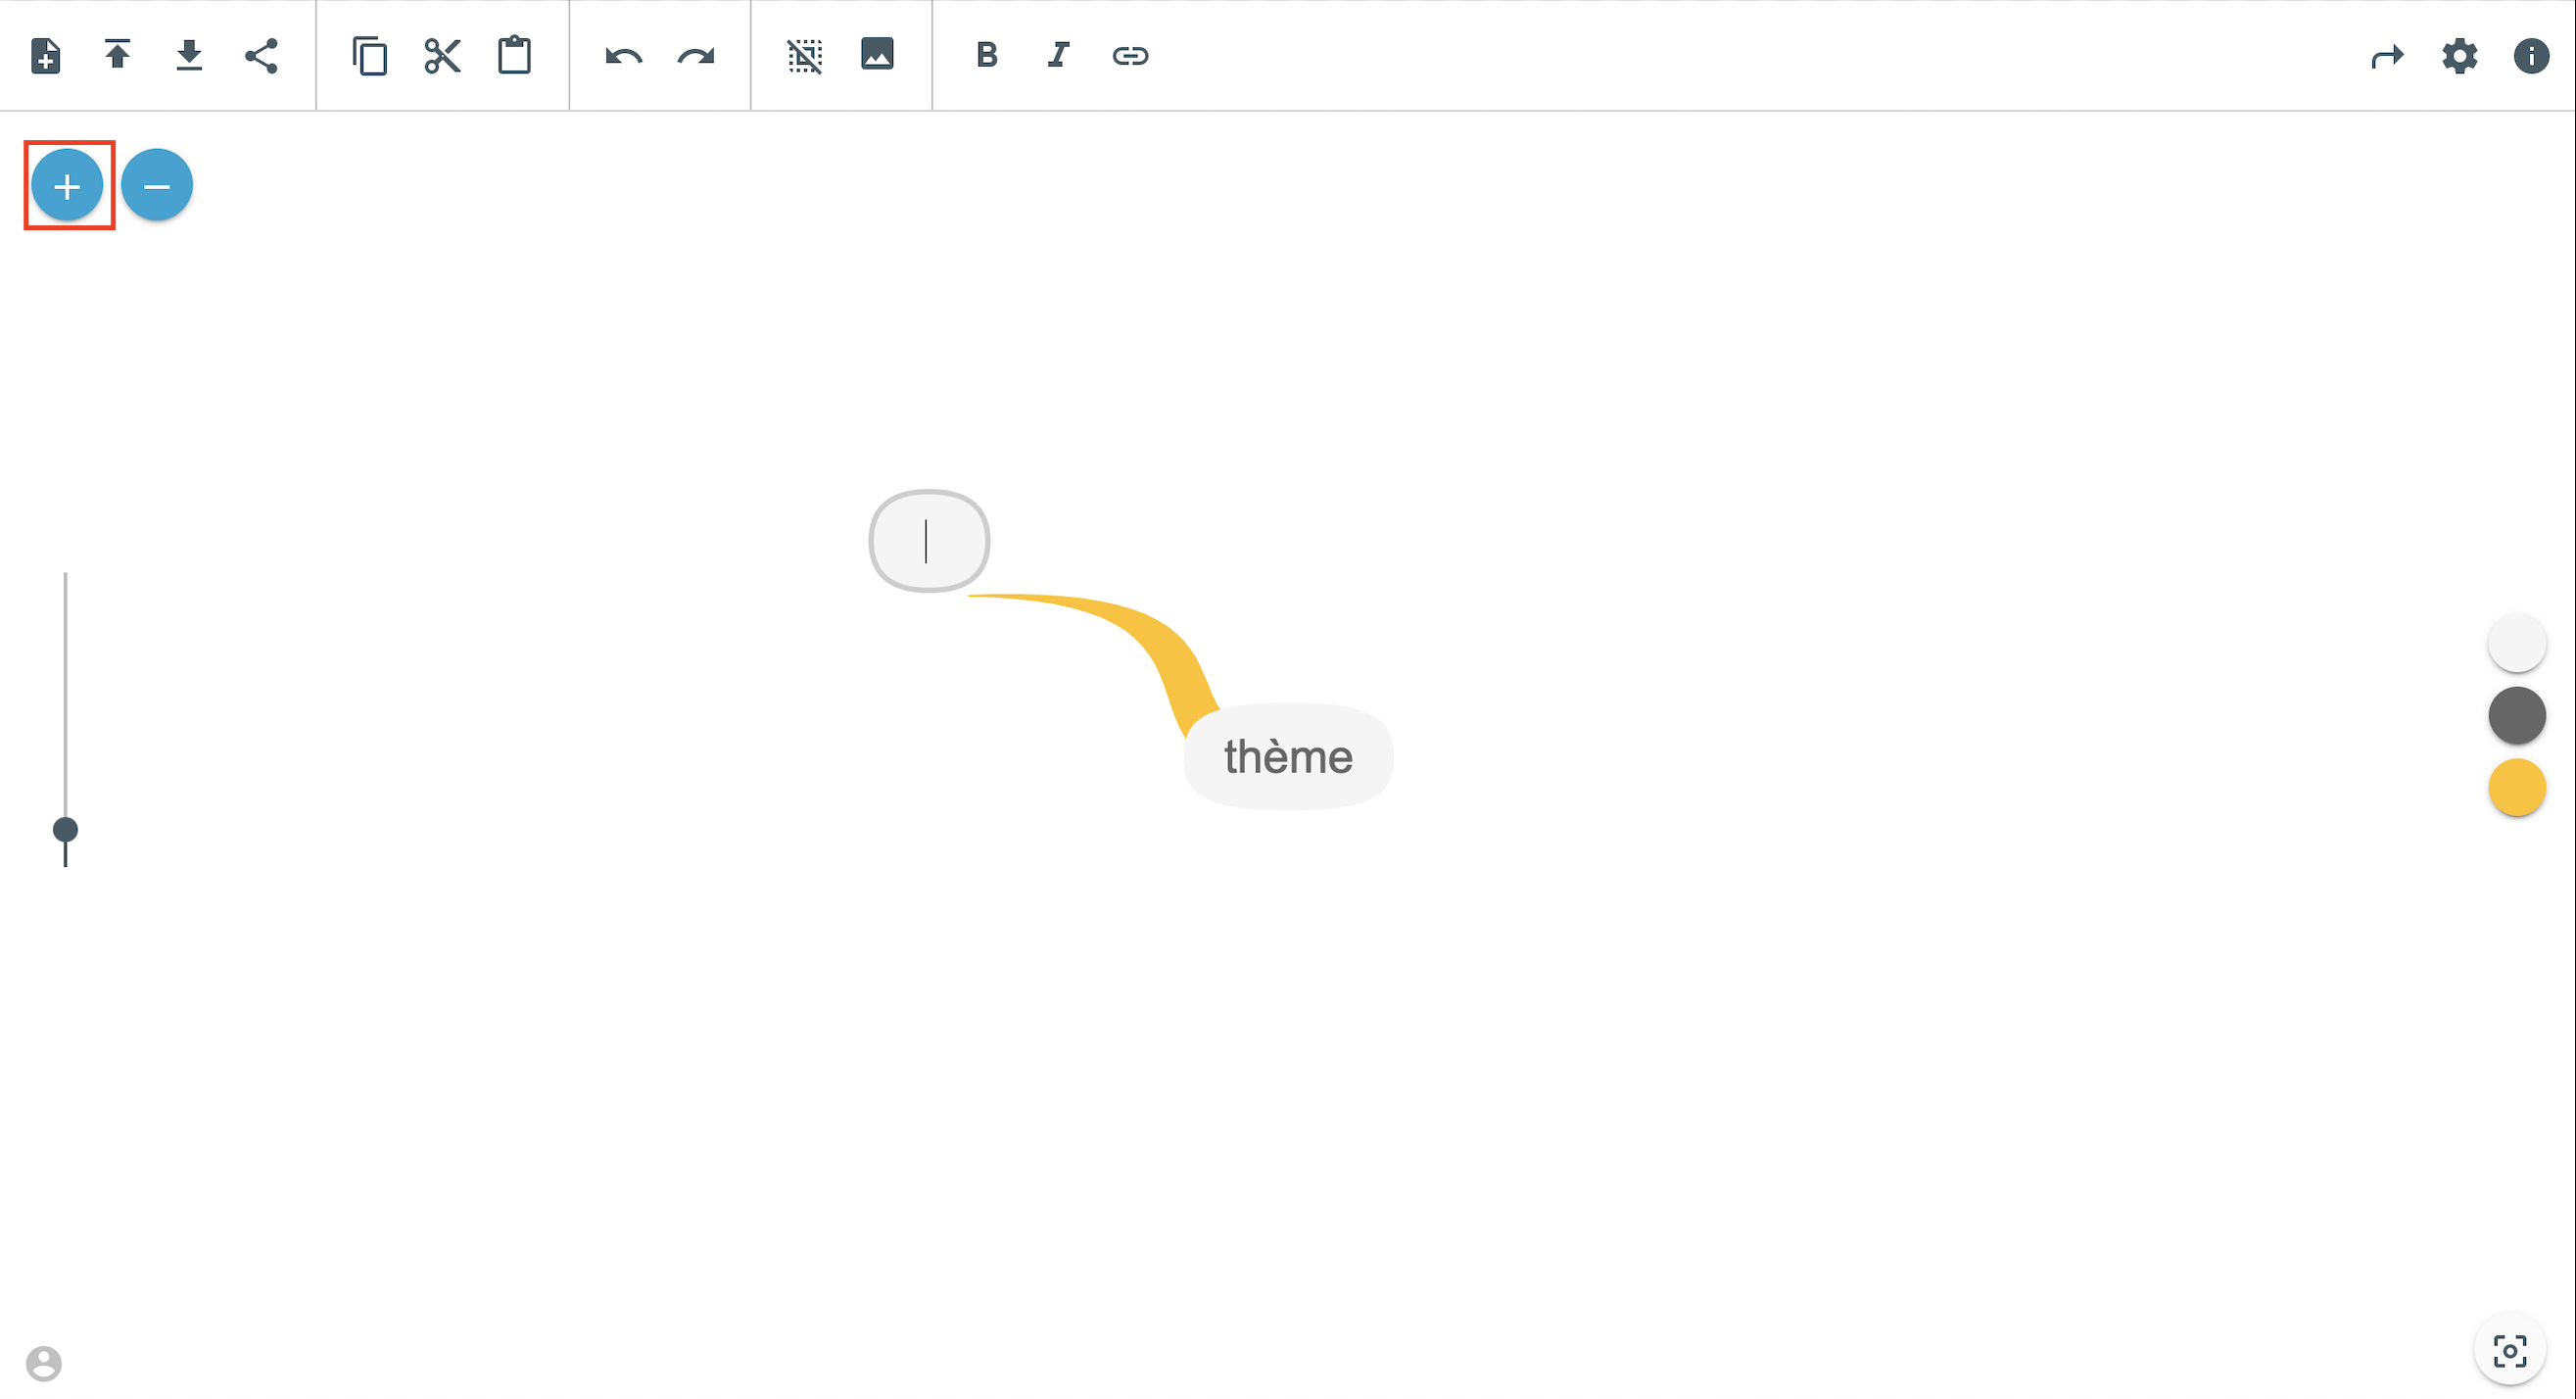2576x1399 pixels.
Task: Open the settings gear
Action: (2459, 56)
